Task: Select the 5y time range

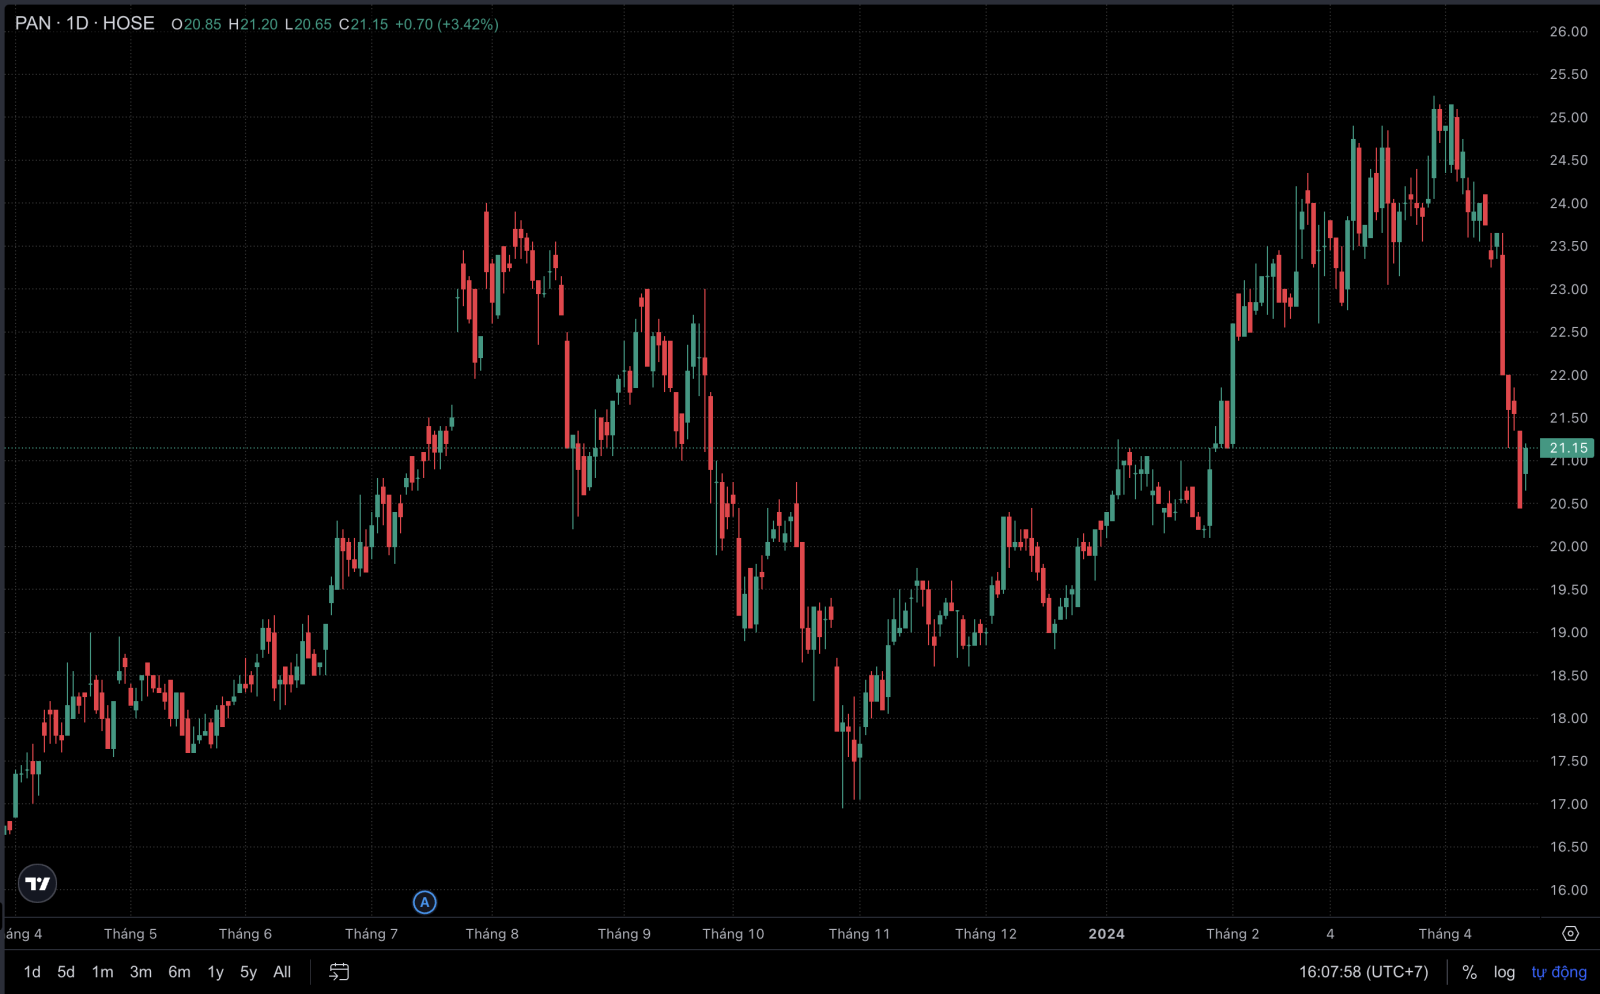Action: tap(248, 972)
